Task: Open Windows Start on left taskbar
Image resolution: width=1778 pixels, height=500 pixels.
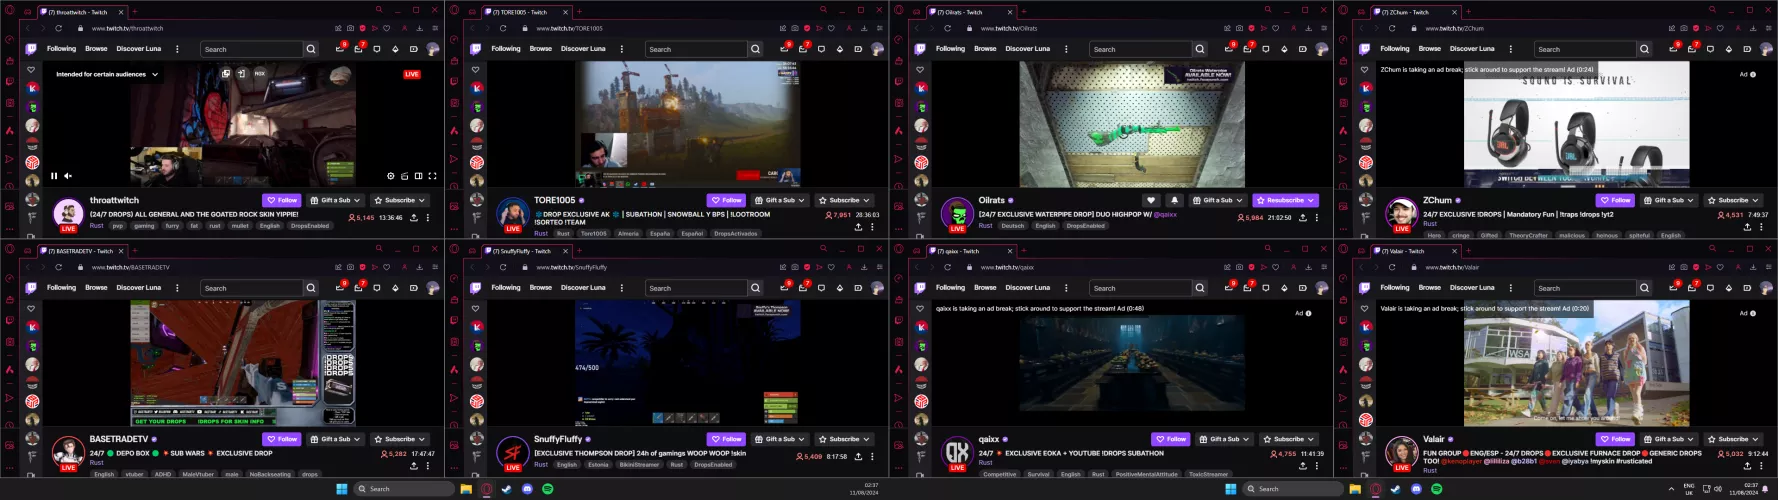Action: (x=342, y=489)
